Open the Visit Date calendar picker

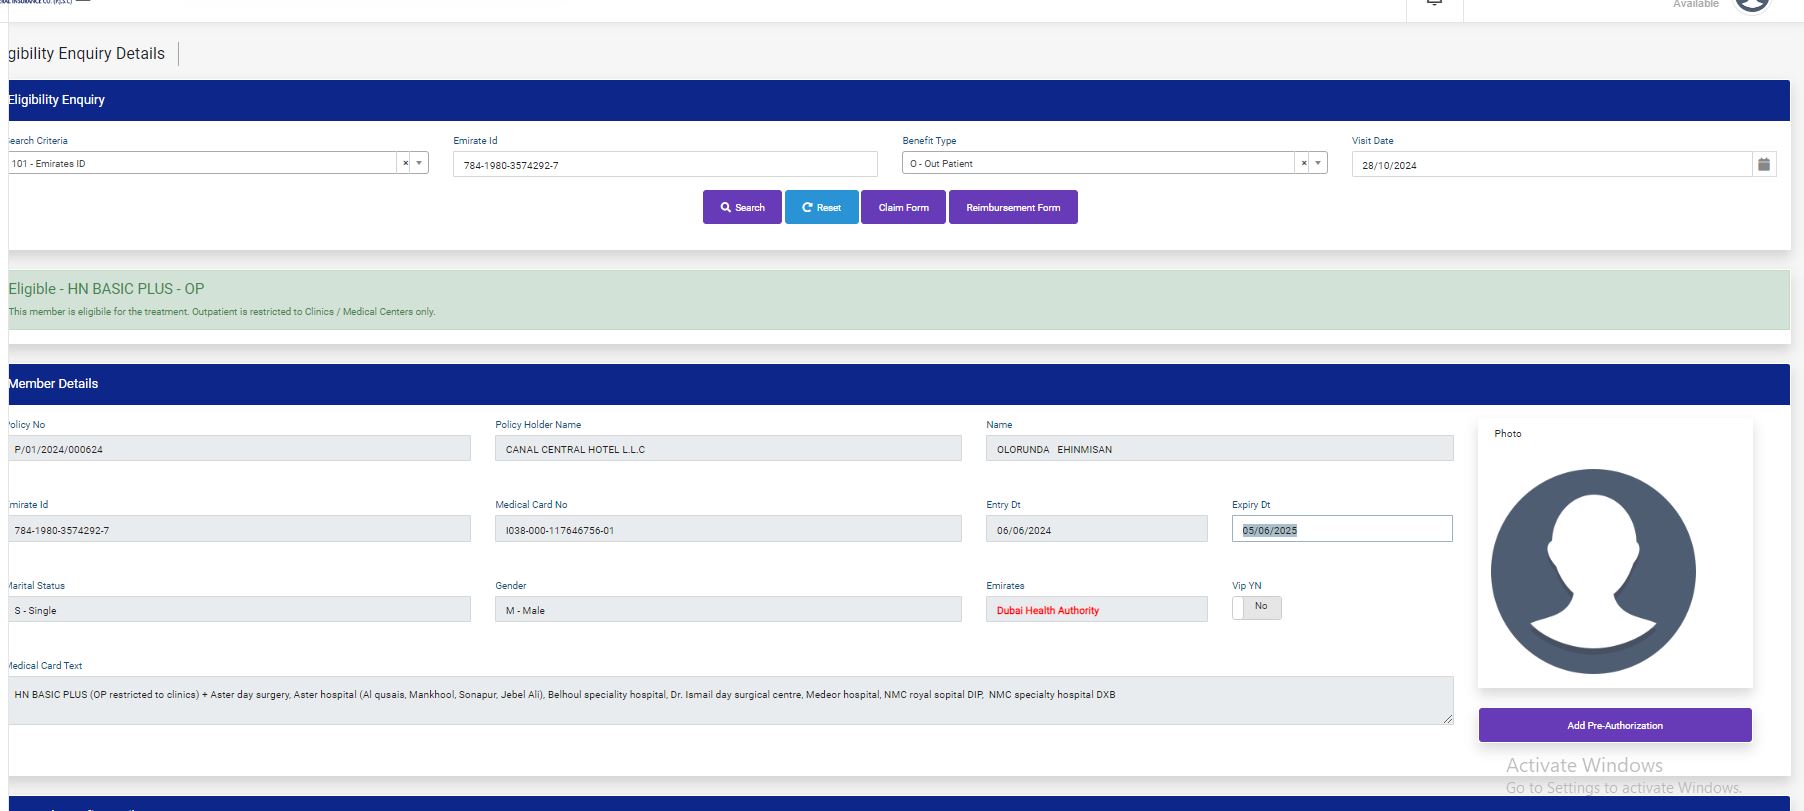point(1764,164)
